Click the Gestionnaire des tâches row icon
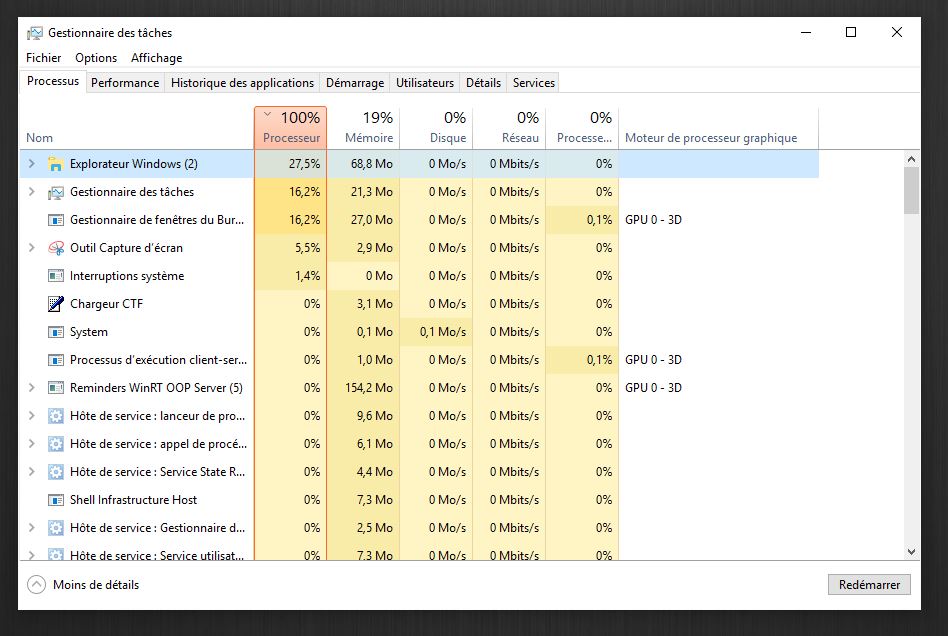The image size is (948, 636). [x=56, y=192]
